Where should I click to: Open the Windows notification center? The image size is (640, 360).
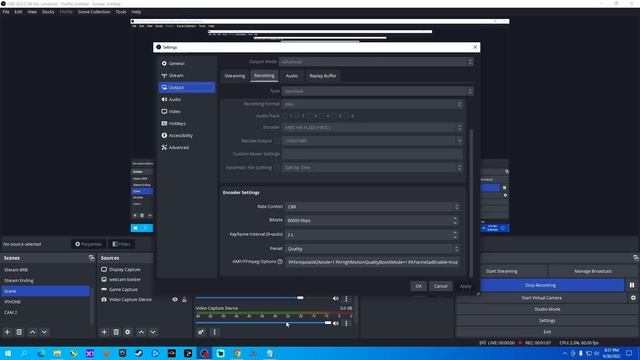629,353
